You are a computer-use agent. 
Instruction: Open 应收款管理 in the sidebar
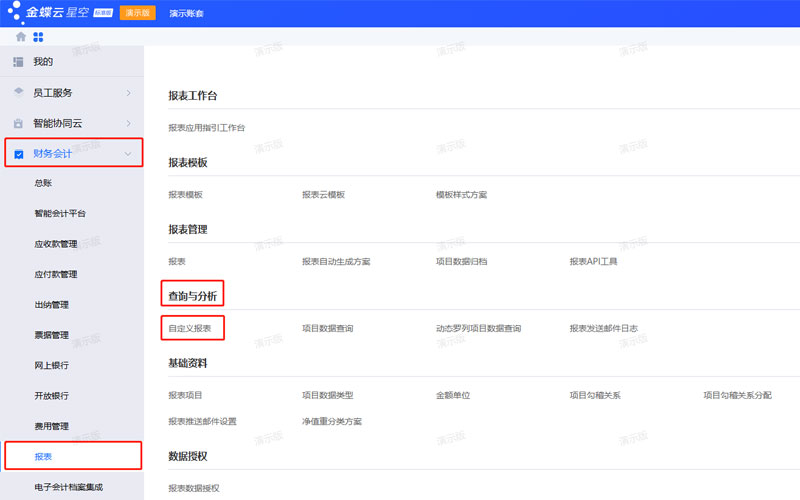click(x=55, y=244)
